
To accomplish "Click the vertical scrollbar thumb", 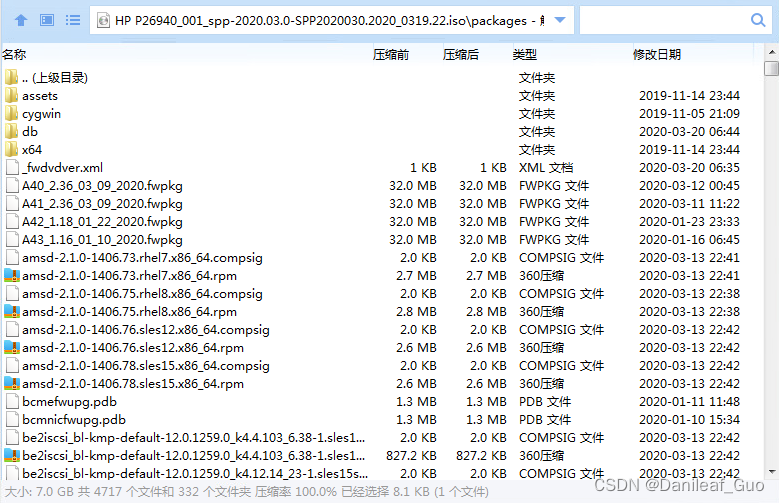I will [x=772, y=68].
